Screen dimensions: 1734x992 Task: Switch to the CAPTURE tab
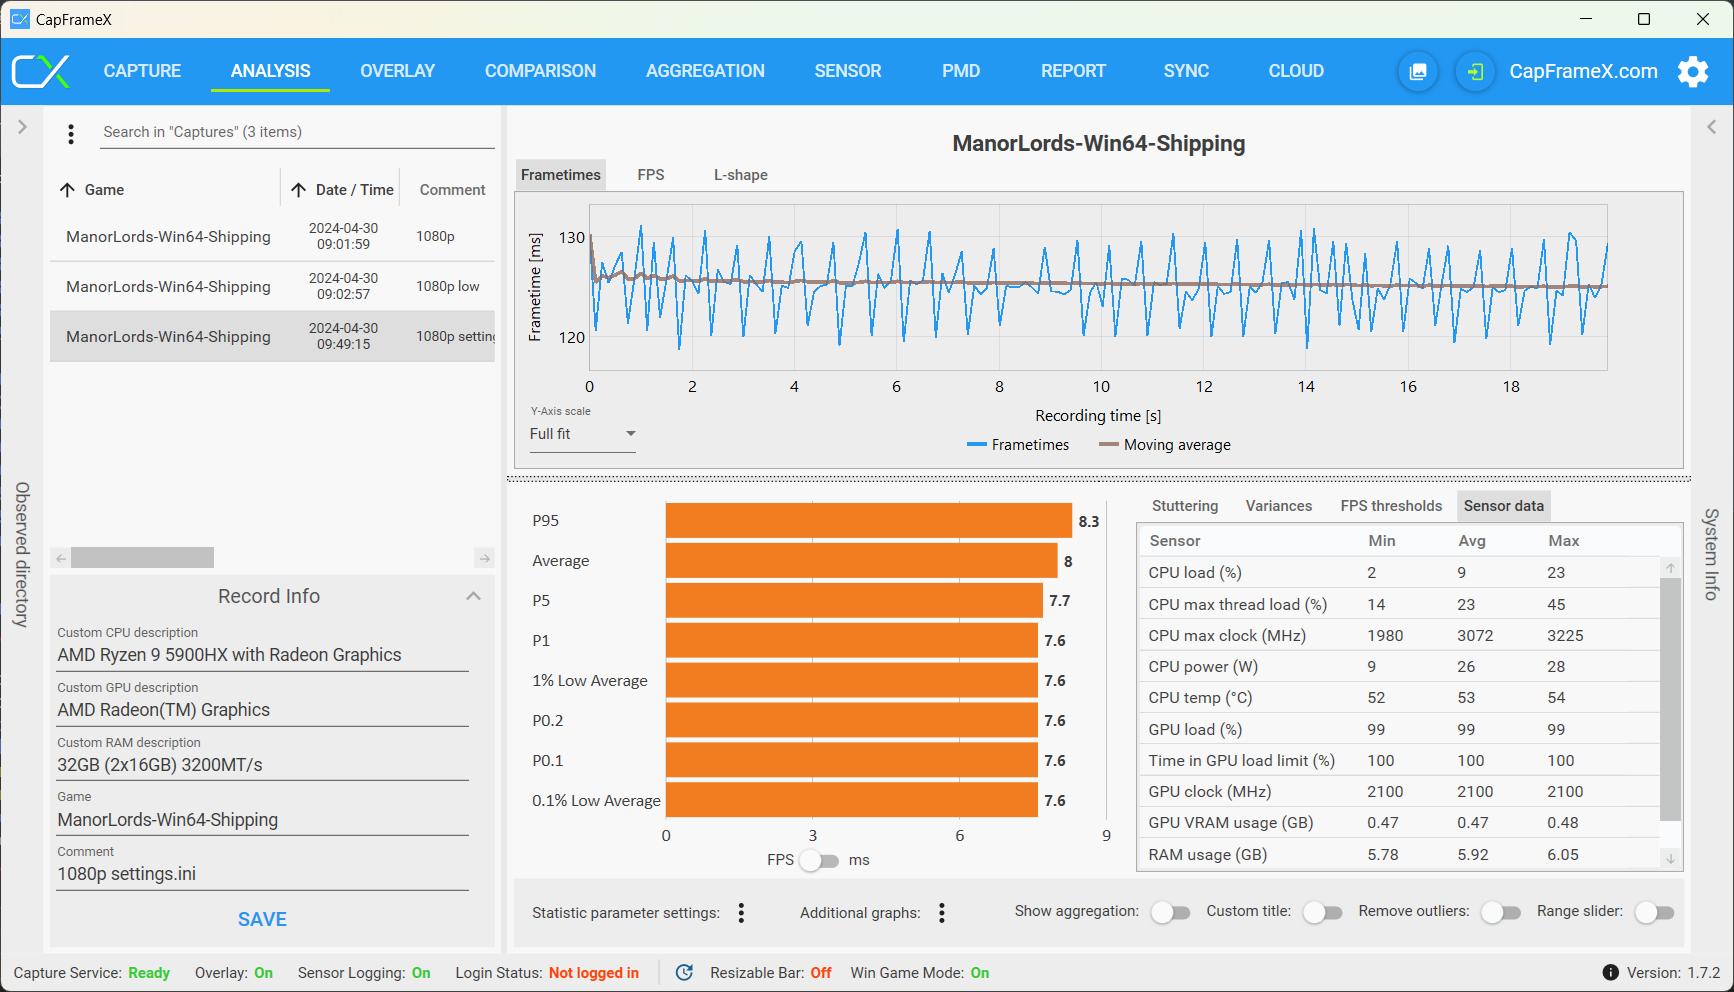142,71
